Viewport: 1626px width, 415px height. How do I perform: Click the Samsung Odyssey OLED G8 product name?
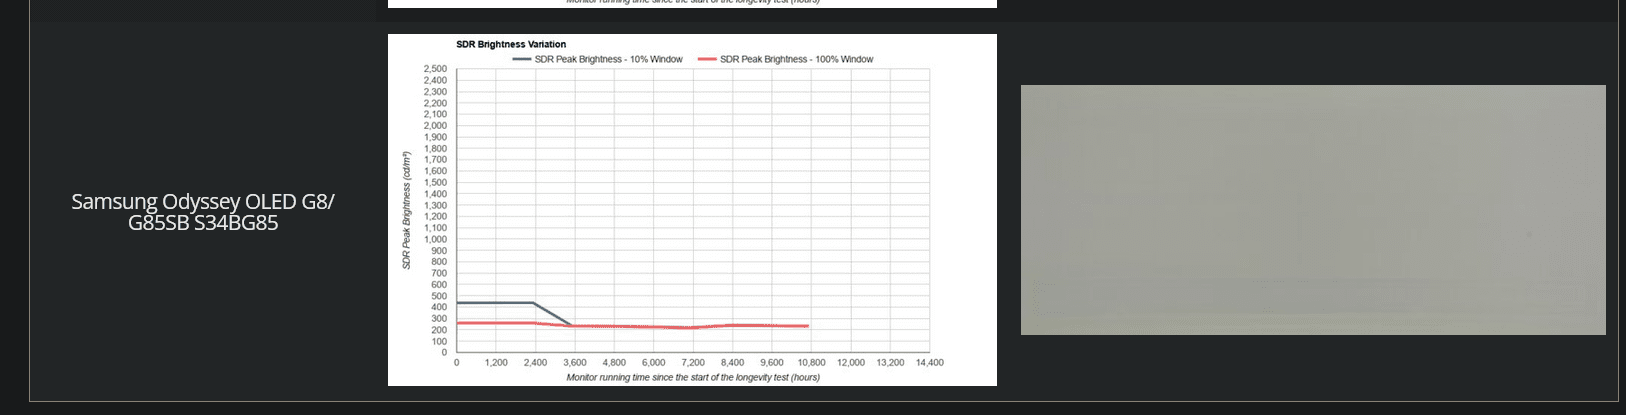[203, 212]
